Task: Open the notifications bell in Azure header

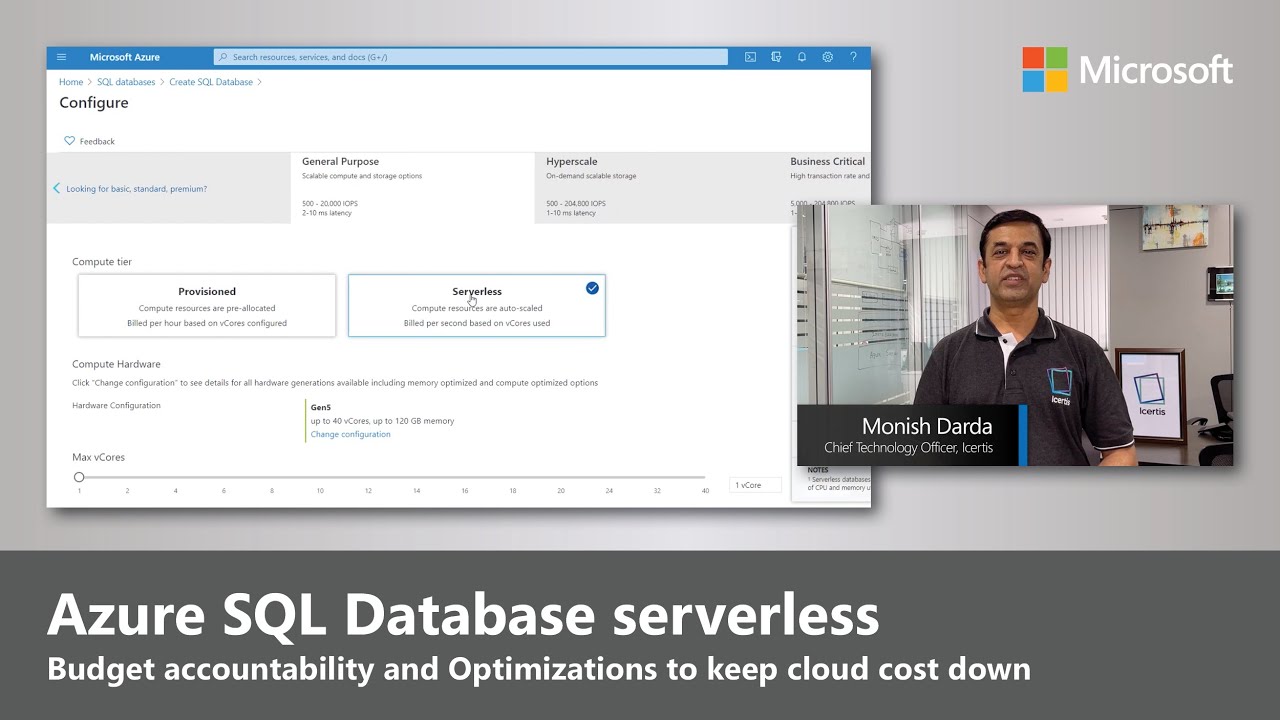Action: pyautogui.click(x=802, y=57)
